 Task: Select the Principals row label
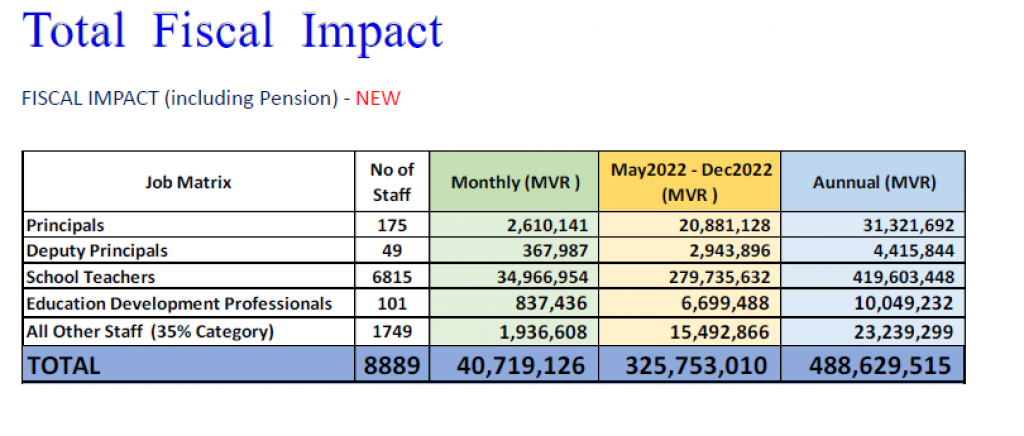tap(65, 226)
